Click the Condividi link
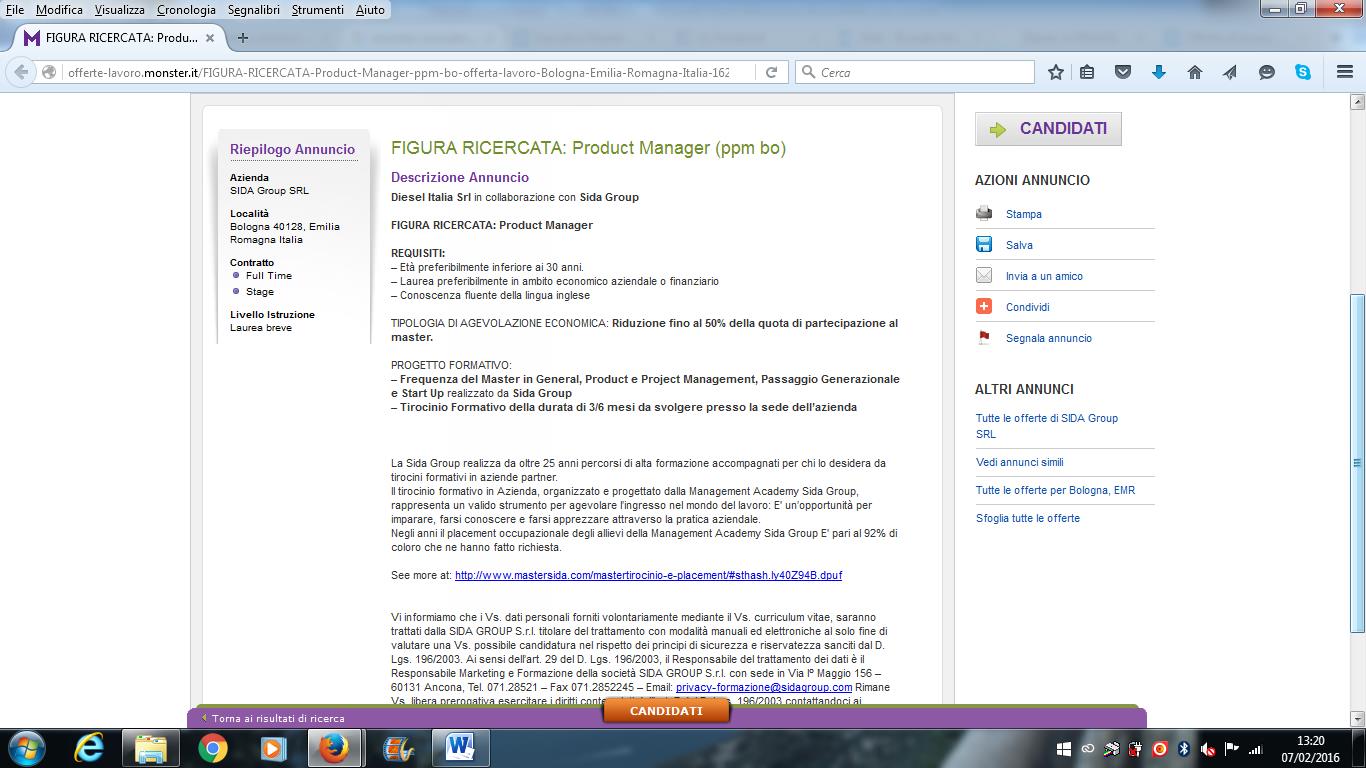 (x=1028, y=307)
